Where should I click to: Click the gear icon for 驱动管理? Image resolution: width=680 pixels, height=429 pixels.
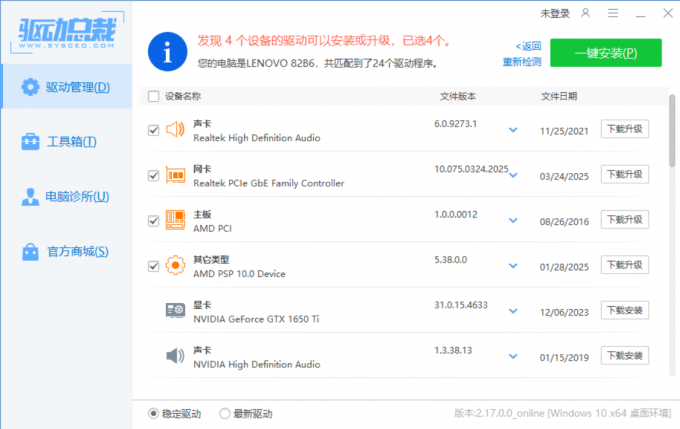[x=30, y=87]
